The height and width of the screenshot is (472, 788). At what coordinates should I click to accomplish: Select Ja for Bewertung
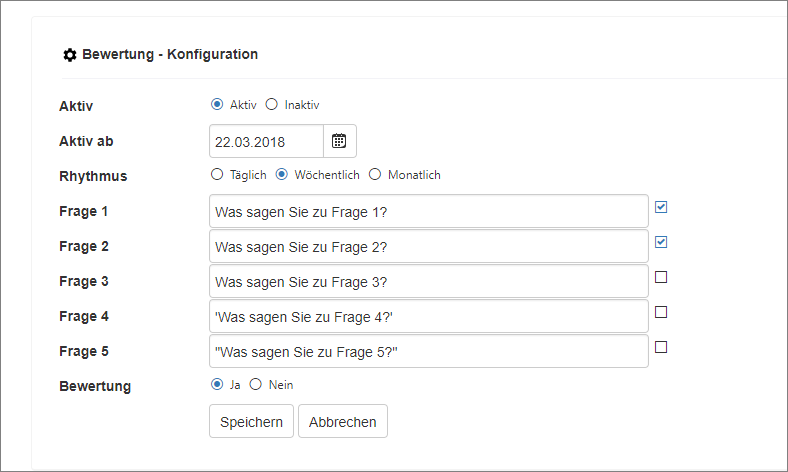tap(217, 385)
